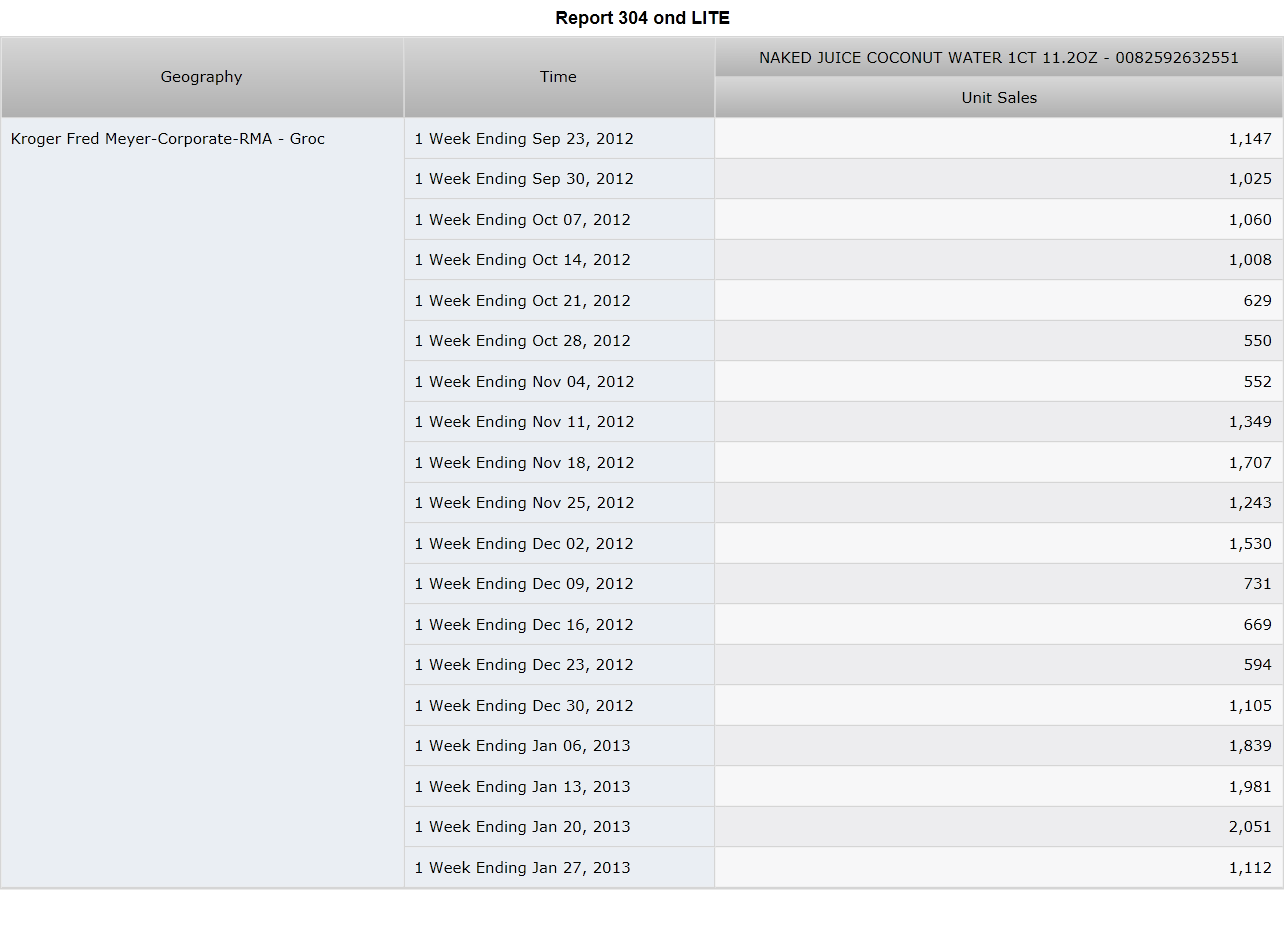
Task: Click the unit sales value 552
Action: pos(1258,381)
